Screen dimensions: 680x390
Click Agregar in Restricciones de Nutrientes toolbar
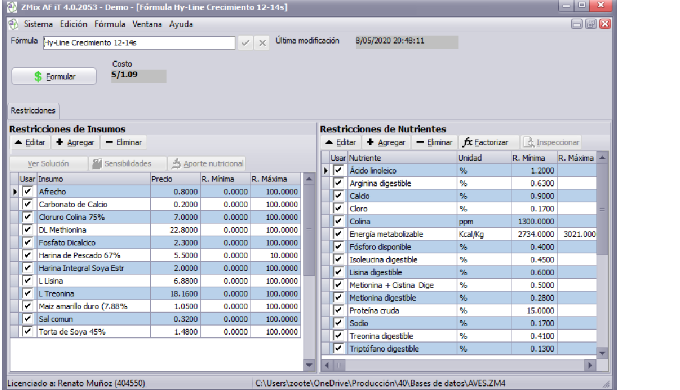[x=386, y=142]
